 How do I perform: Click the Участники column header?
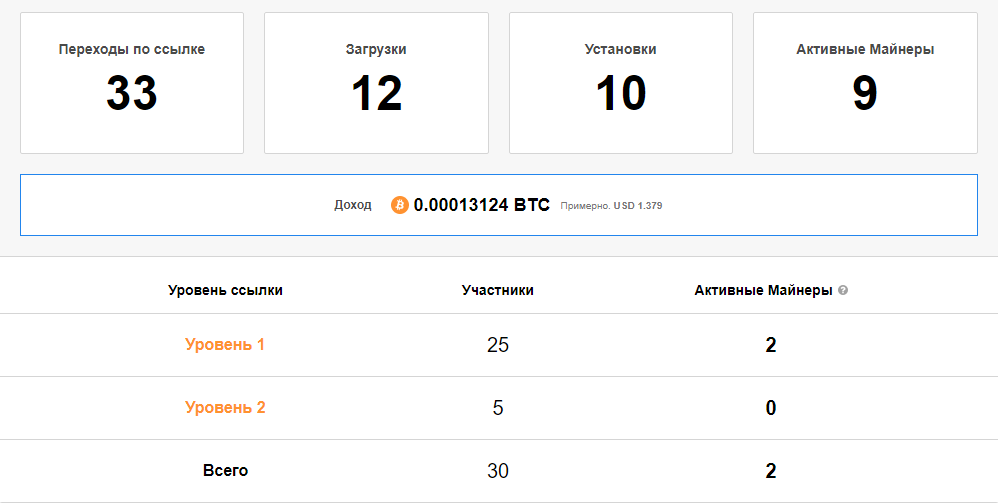(497, 291)
